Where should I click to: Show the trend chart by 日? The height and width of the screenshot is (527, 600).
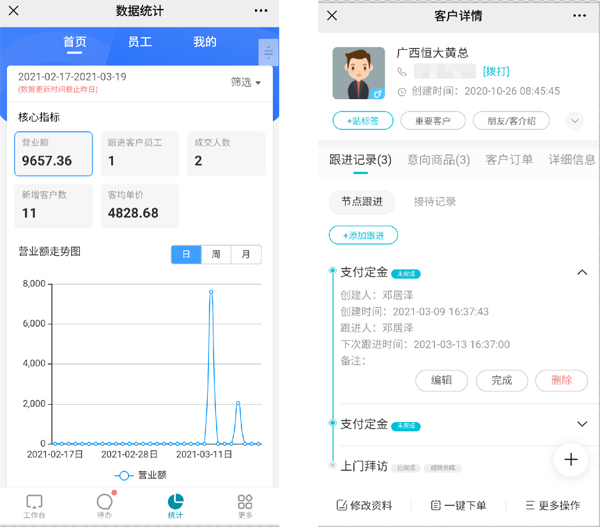186,255
